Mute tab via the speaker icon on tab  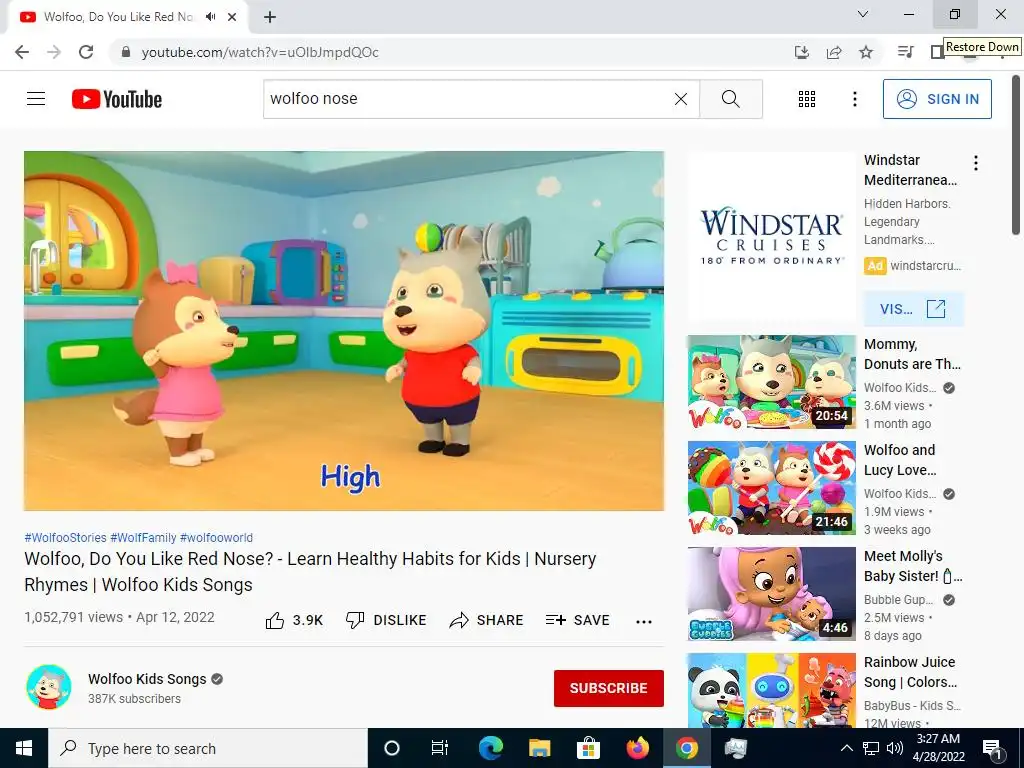click(x=210, y=17)
